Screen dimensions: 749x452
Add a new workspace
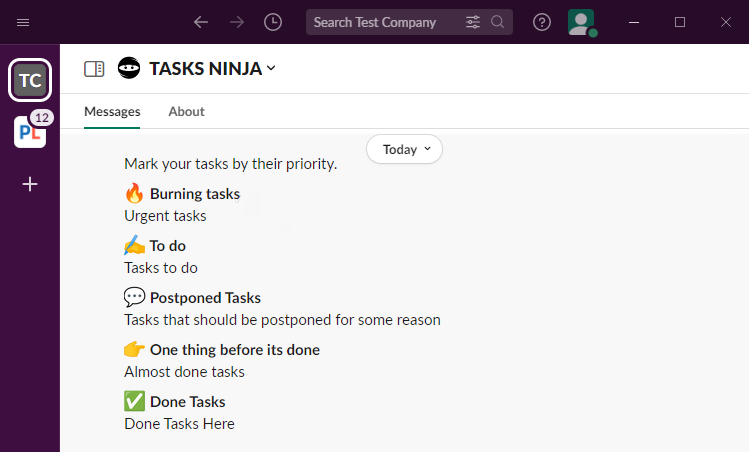coord(30,184)
